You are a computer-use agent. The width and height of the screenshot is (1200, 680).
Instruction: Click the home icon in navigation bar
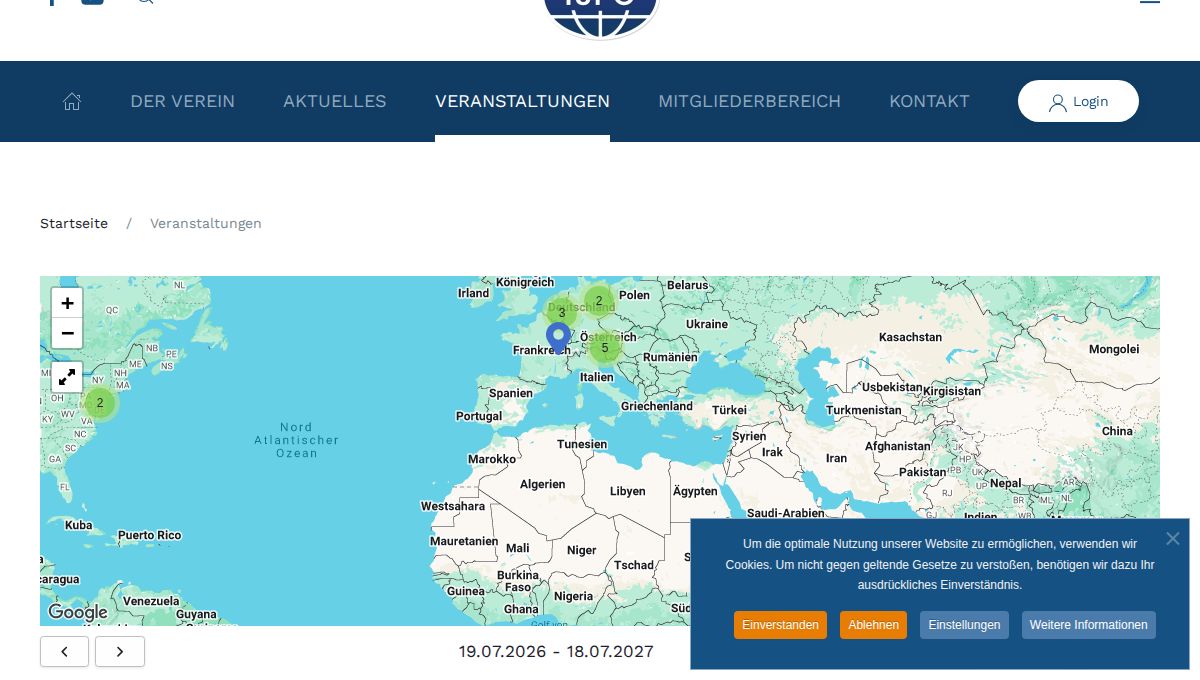(72, 101)
